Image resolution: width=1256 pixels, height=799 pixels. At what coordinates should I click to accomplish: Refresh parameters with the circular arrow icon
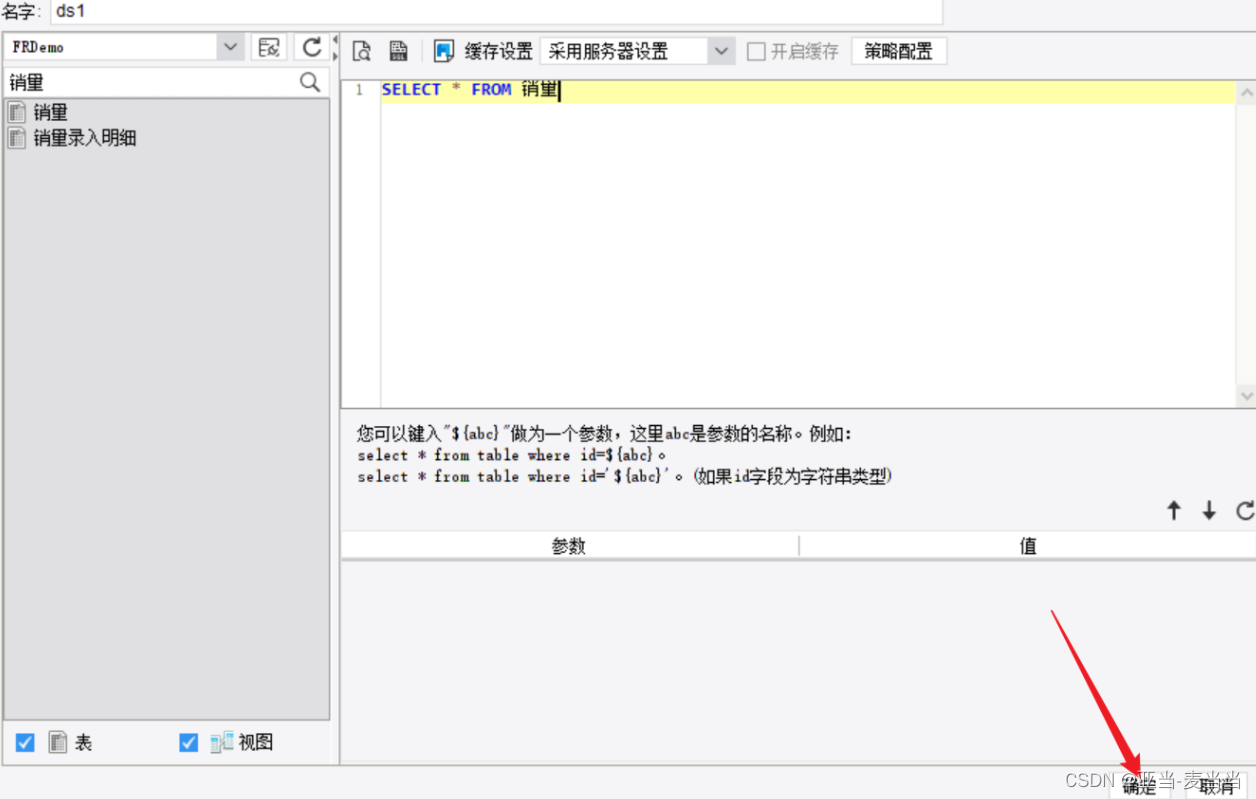click(x=1245, y=510)
